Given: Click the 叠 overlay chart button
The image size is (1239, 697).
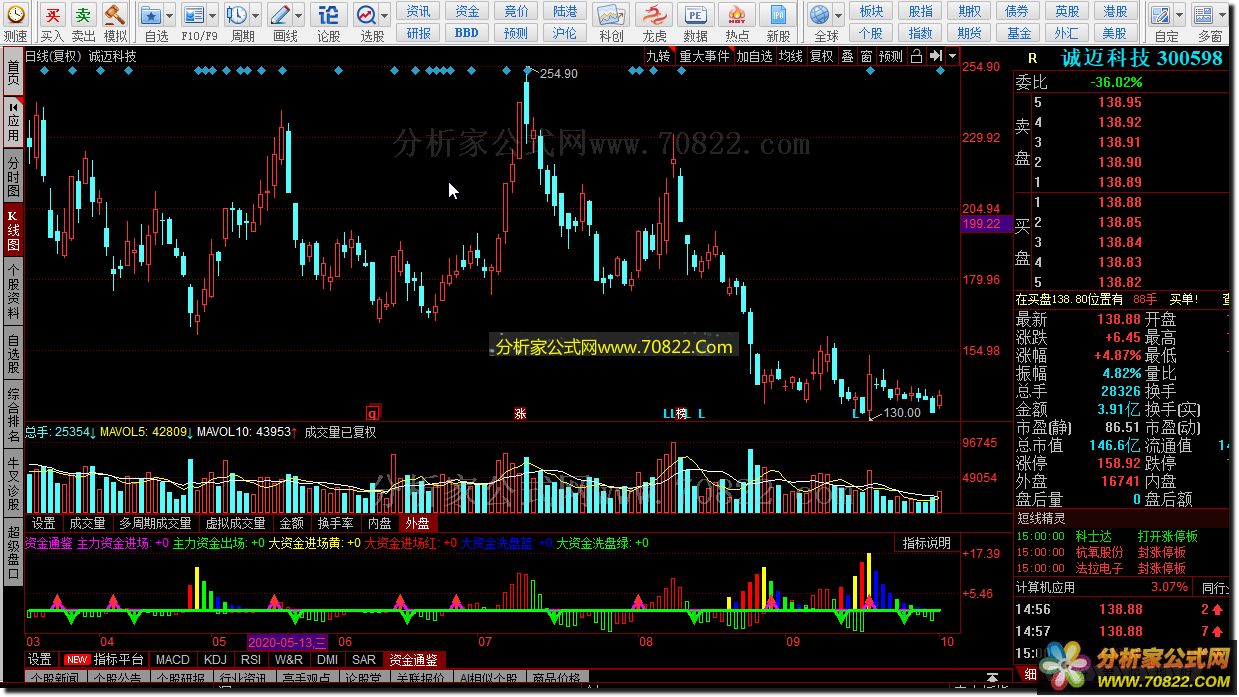Looking at the screenshot, I should pos(847,56).
